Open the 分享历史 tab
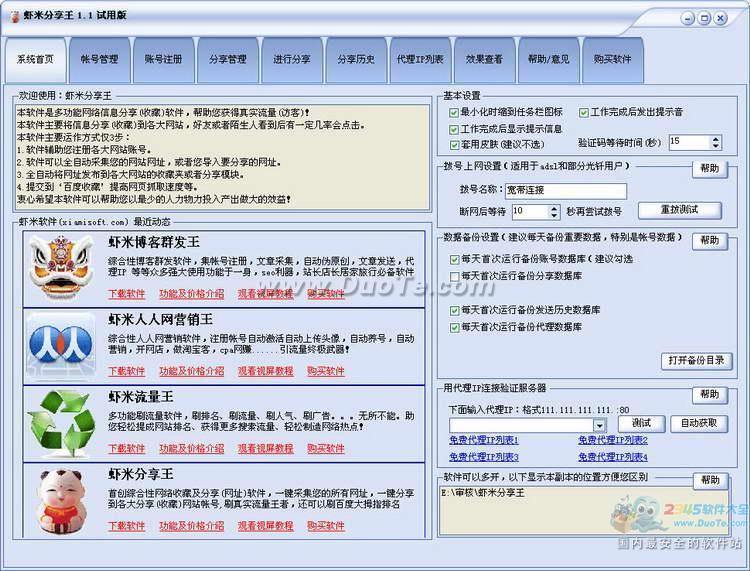 (355, 59)
